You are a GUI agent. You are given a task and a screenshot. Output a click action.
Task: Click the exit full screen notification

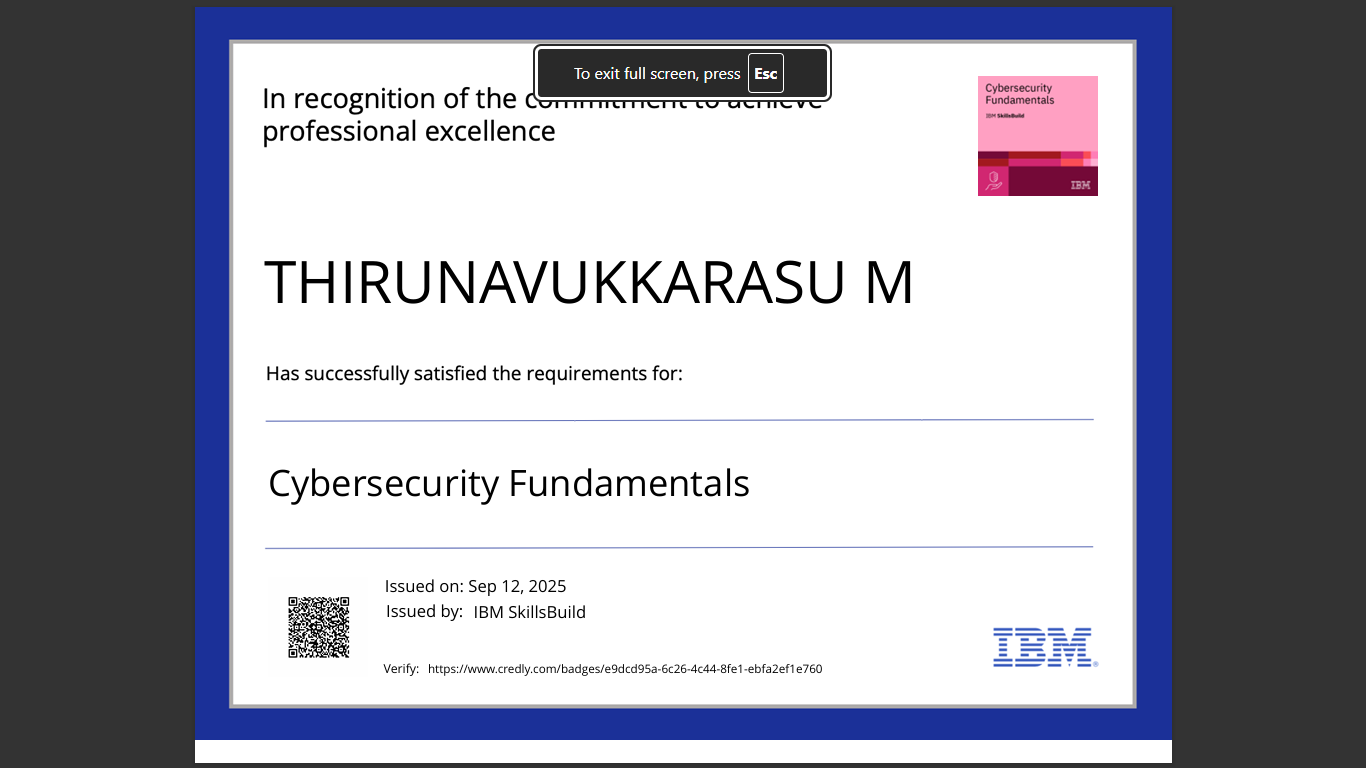pyautogui.click(x=682, y=73)
